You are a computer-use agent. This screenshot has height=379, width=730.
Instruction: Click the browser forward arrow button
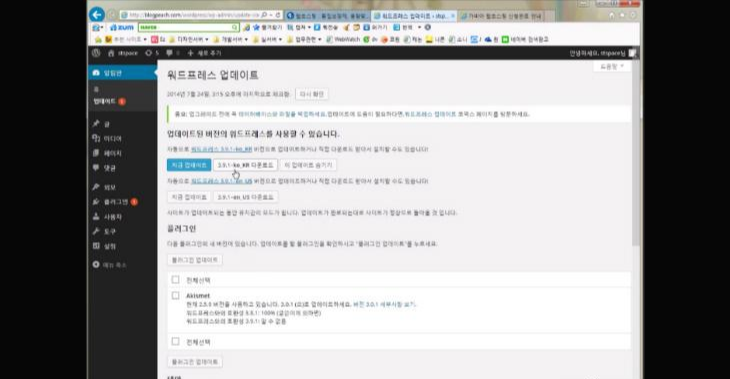(x=112, y=15)
